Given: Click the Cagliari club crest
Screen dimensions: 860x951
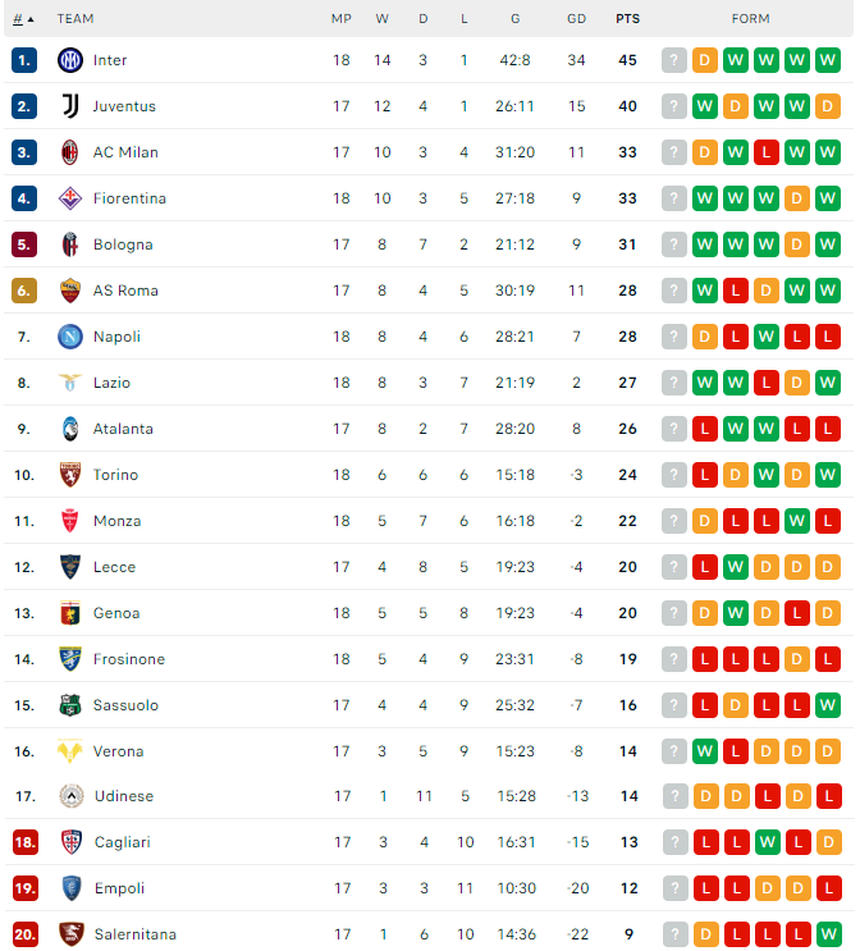Looking at the screenshot, I should click(70, 842).
